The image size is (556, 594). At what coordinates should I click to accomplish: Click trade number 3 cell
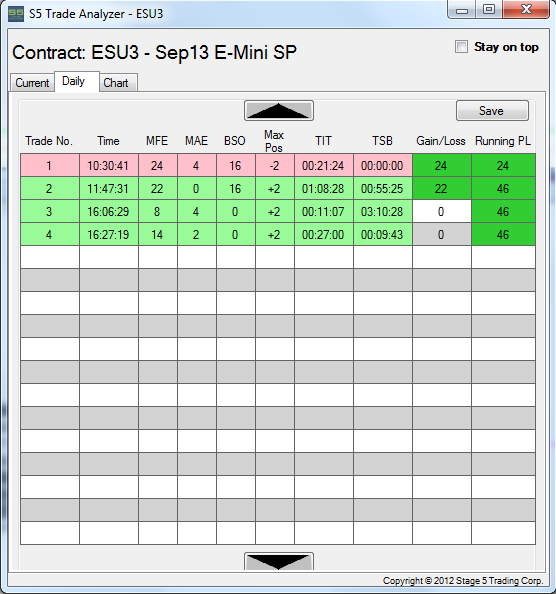[x=50, y=211]
